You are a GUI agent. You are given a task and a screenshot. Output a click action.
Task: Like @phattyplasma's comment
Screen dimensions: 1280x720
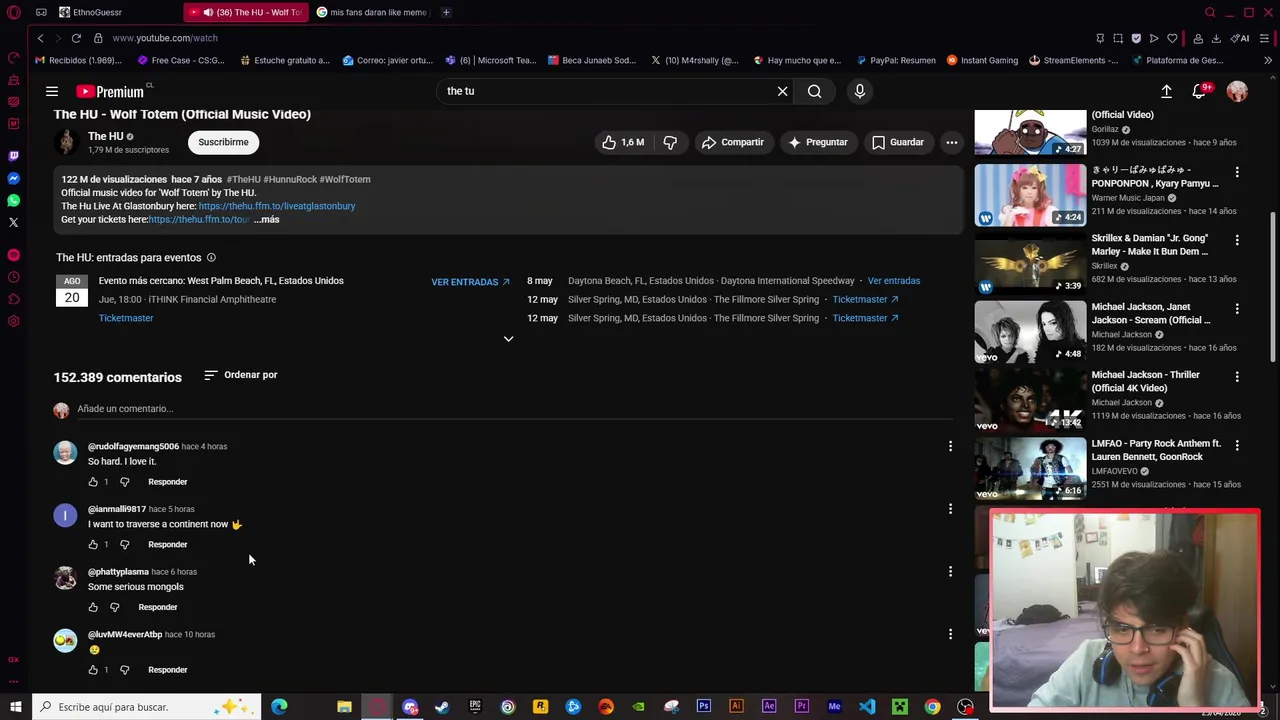point(93,607)
